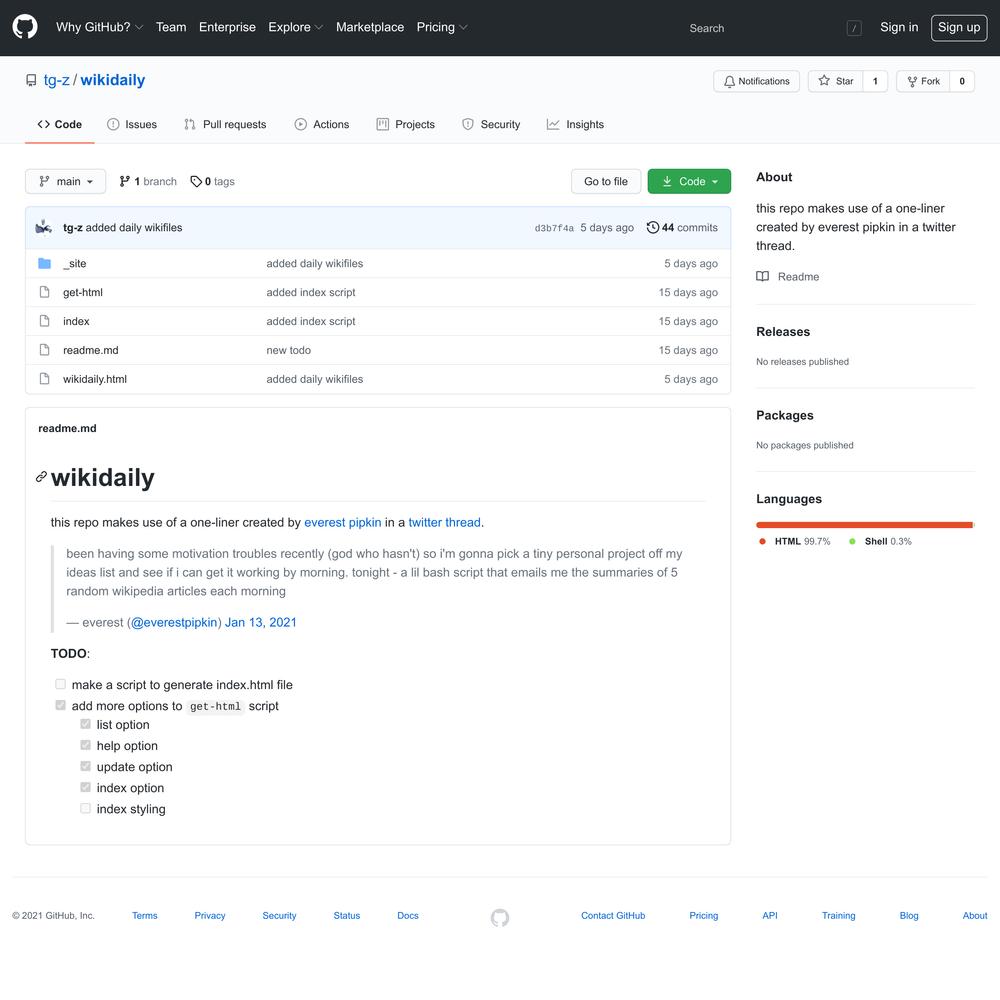The height and width of the screenshot is (1000, 1000).
Task: Open the Issues tab
Action: click(132, 124)
